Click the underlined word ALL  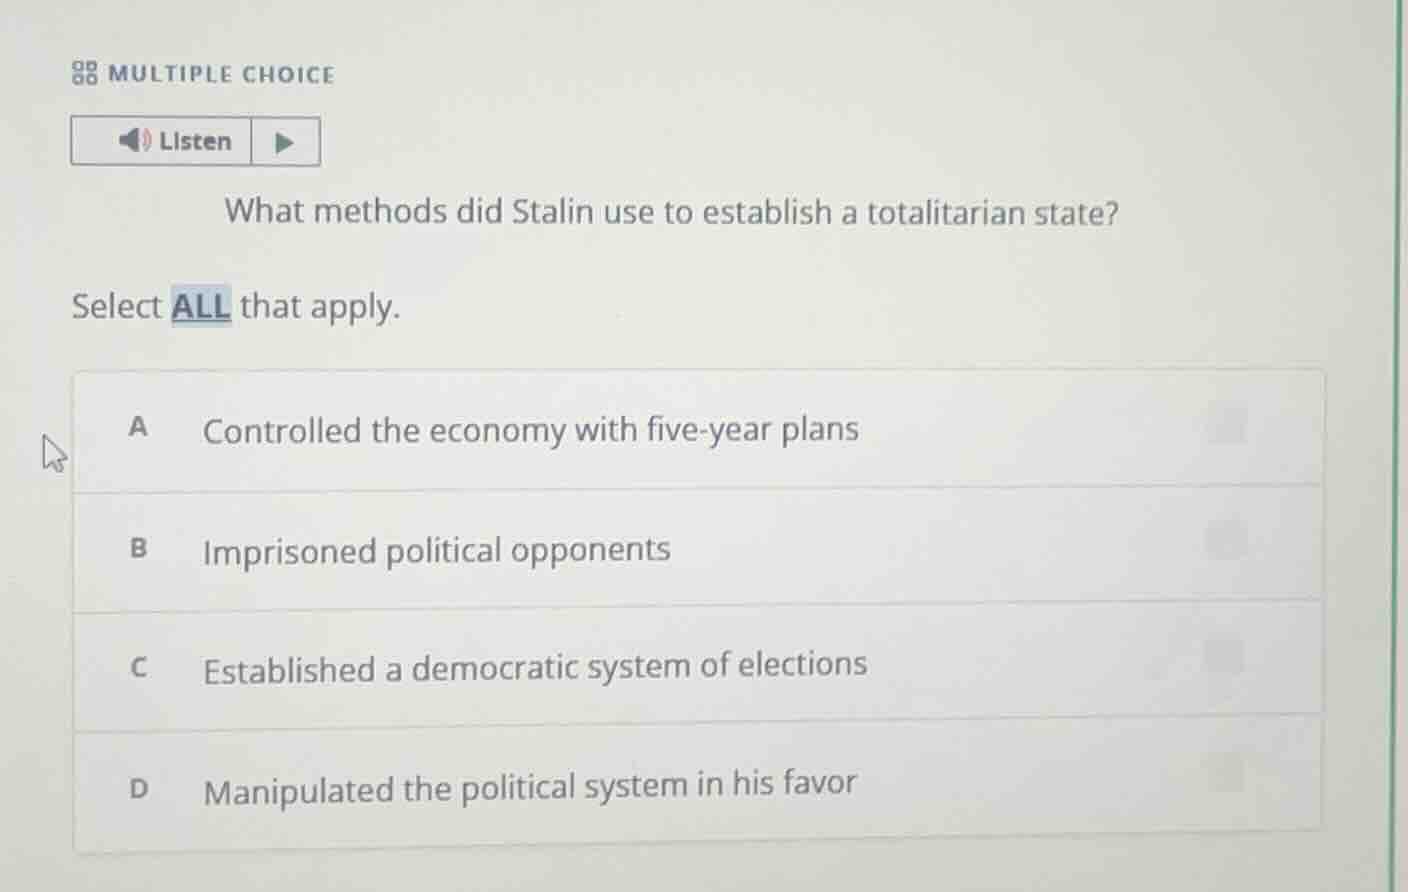(x=199, y=307)
